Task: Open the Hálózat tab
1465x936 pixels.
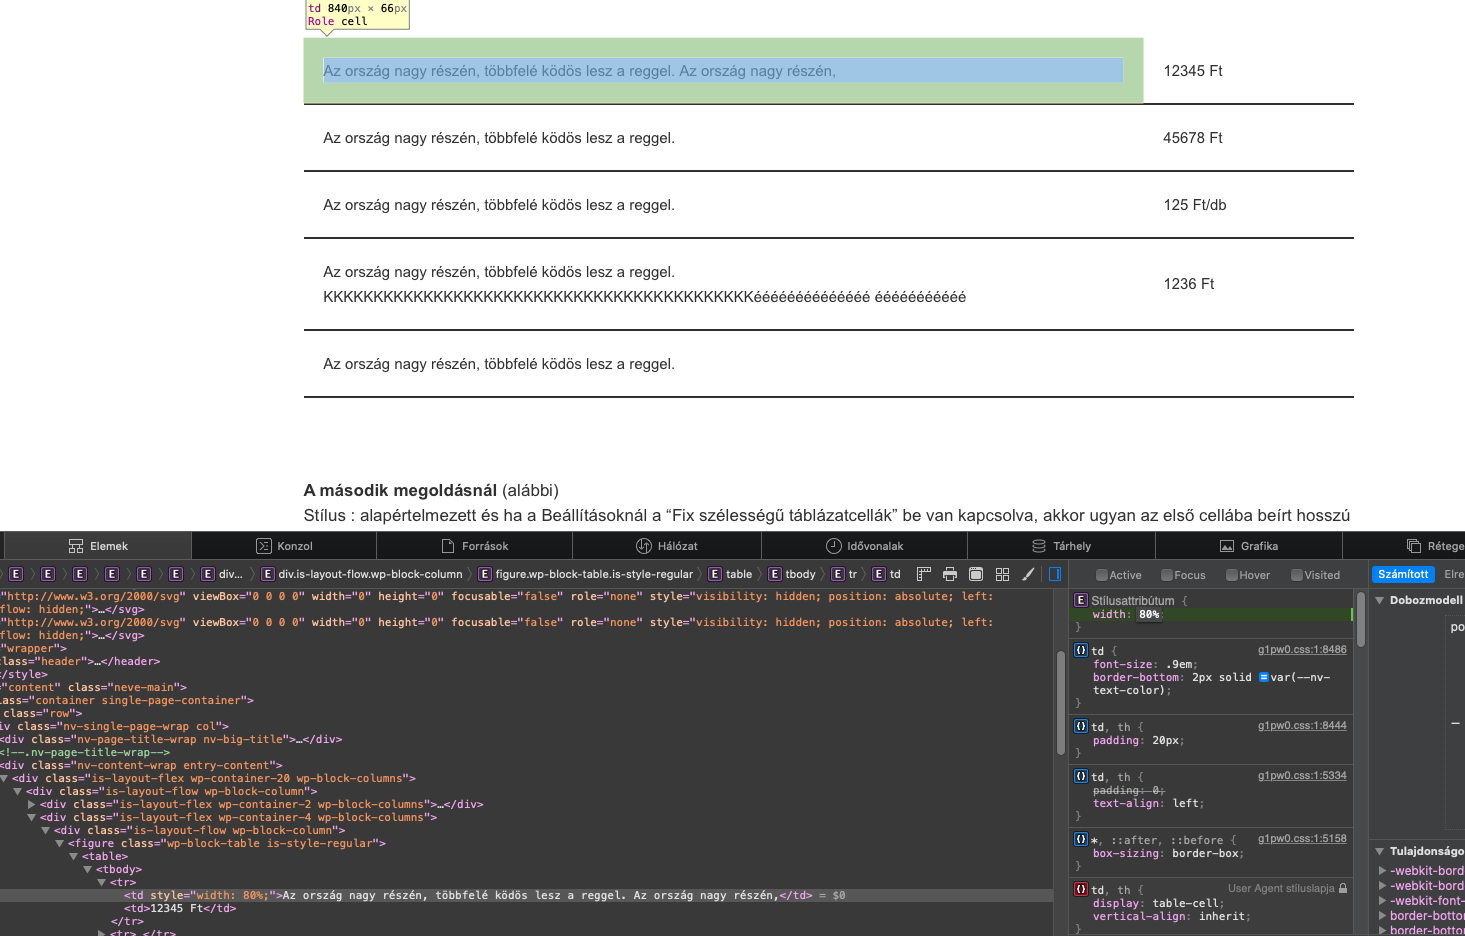Action: point(667,546)
